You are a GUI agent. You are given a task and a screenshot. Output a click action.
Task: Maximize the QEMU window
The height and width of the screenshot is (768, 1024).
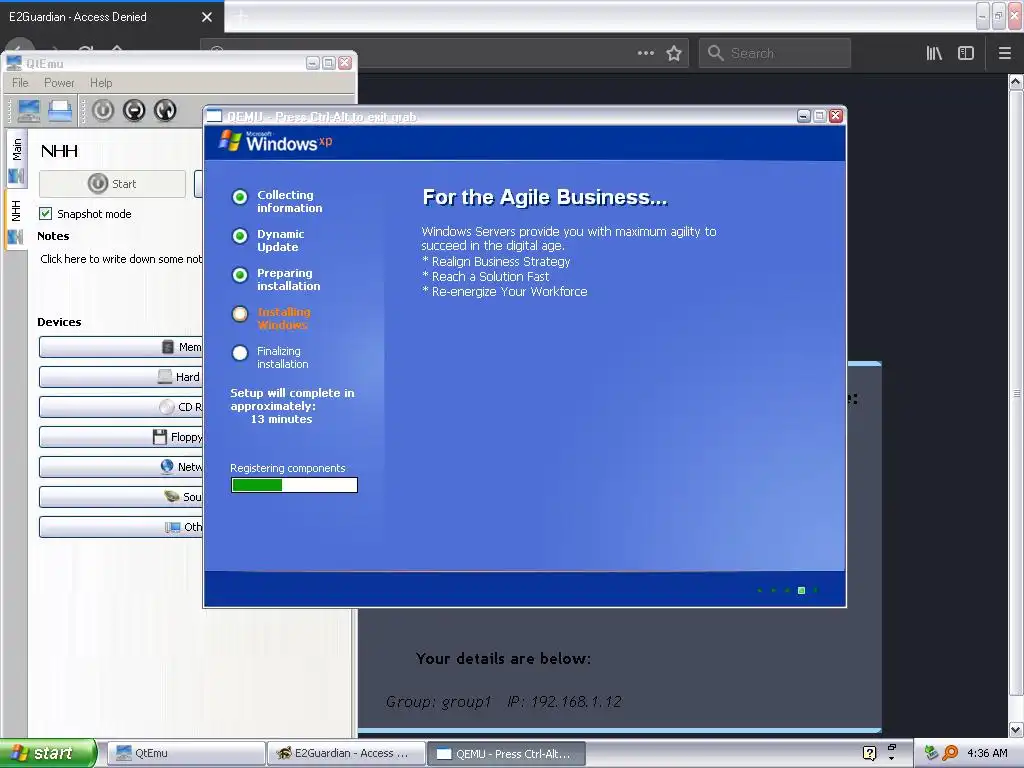820,116
